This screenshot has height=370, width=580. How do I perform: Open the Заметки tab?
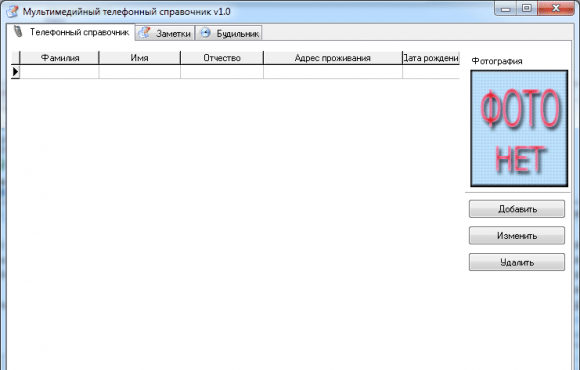click(x=165, y=33)
